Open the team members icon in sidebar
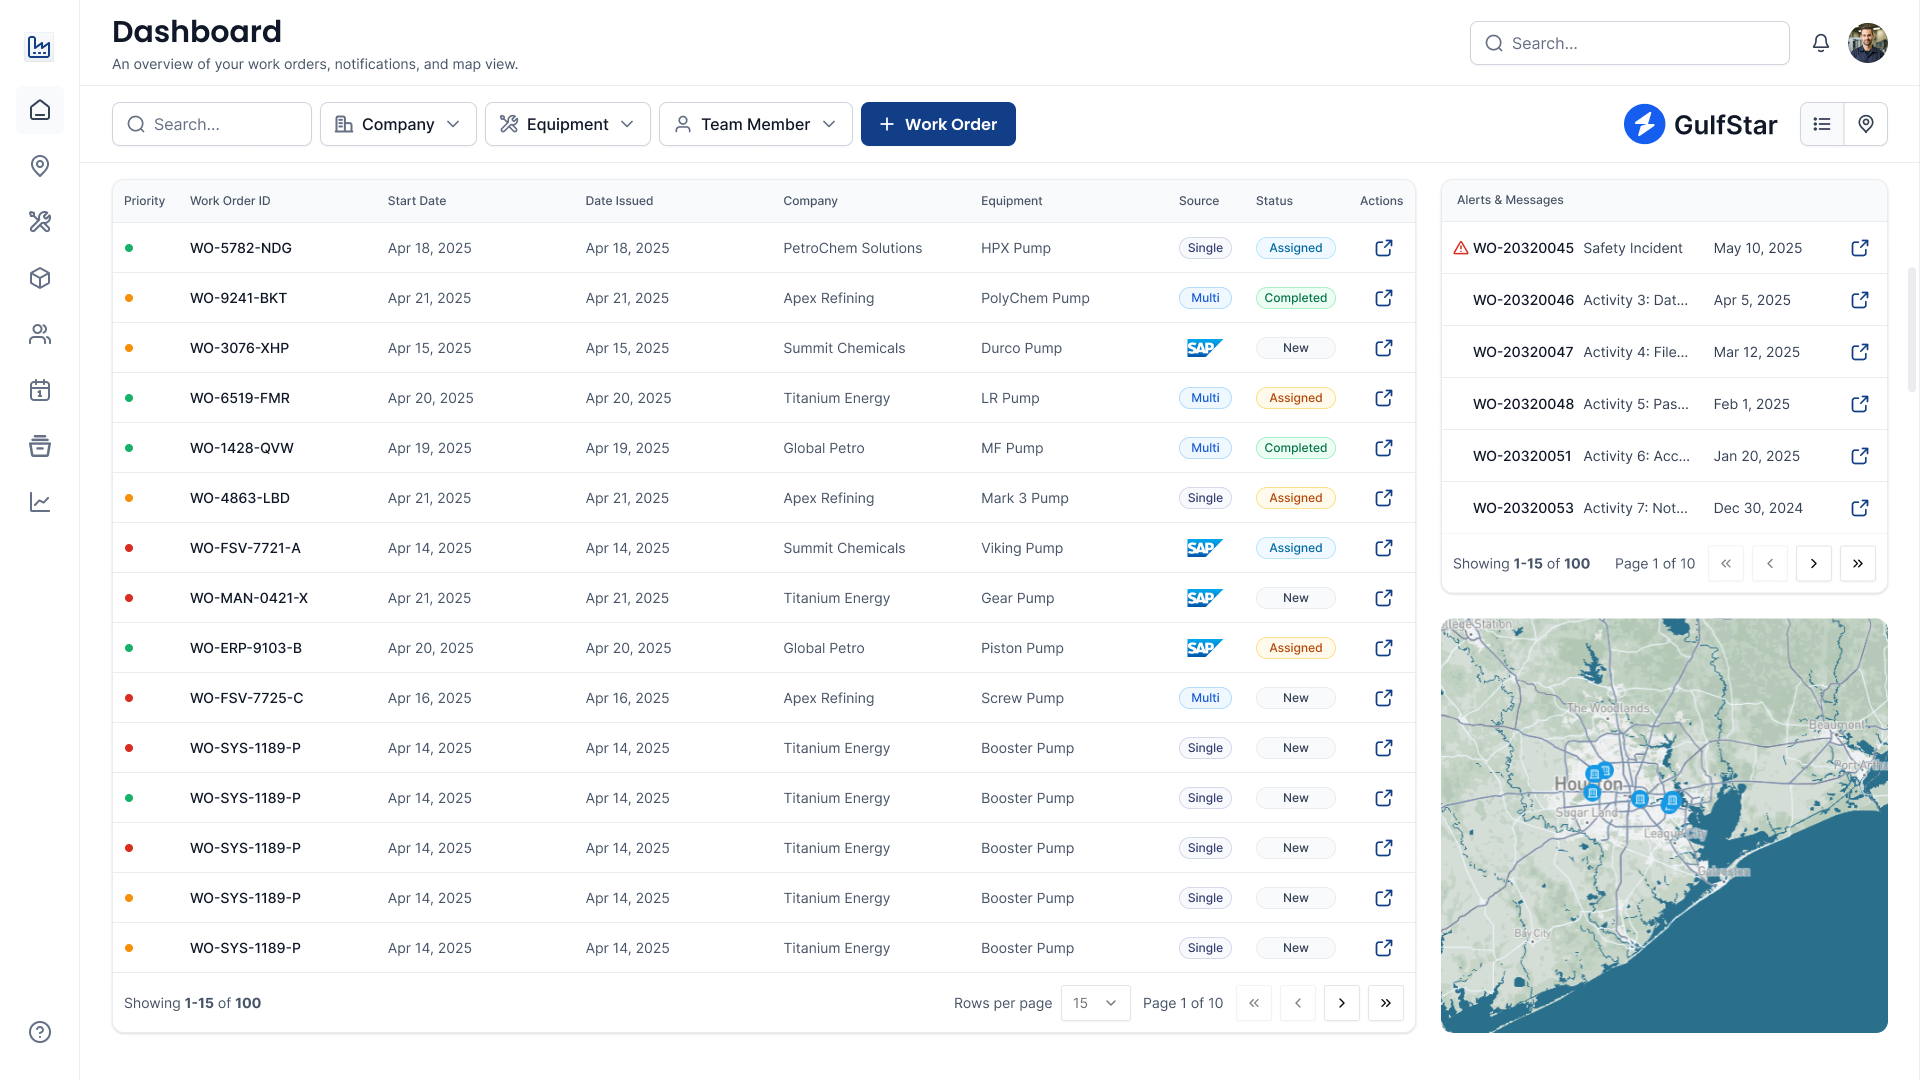Screen dimensions: 1920x1080 point(40,334)
